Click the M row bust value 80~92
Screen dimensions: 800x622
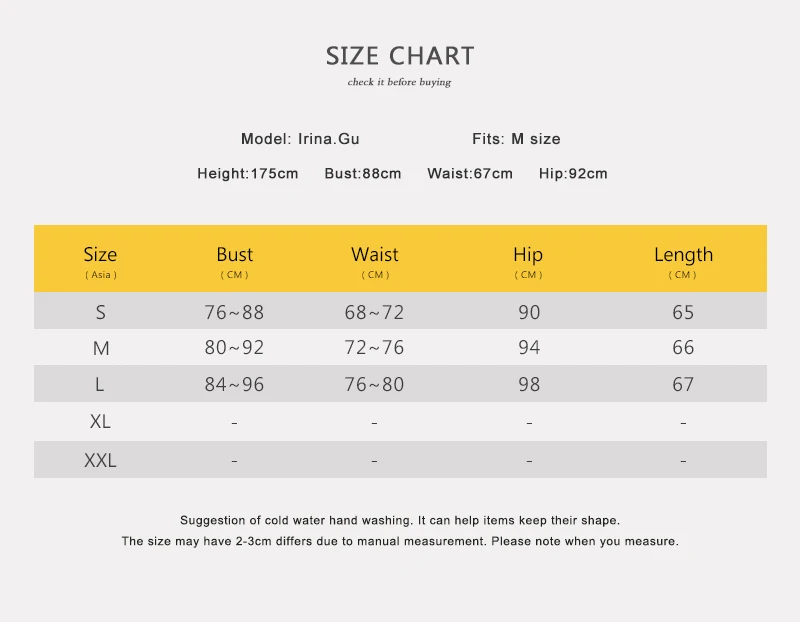[234, 347]
